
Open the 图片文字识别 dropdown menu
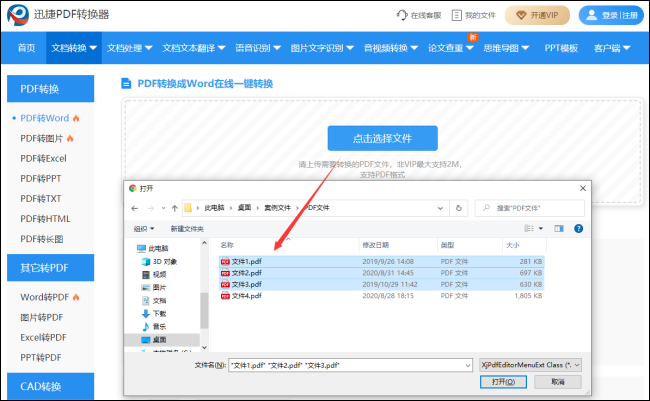(x=322, y=48)
